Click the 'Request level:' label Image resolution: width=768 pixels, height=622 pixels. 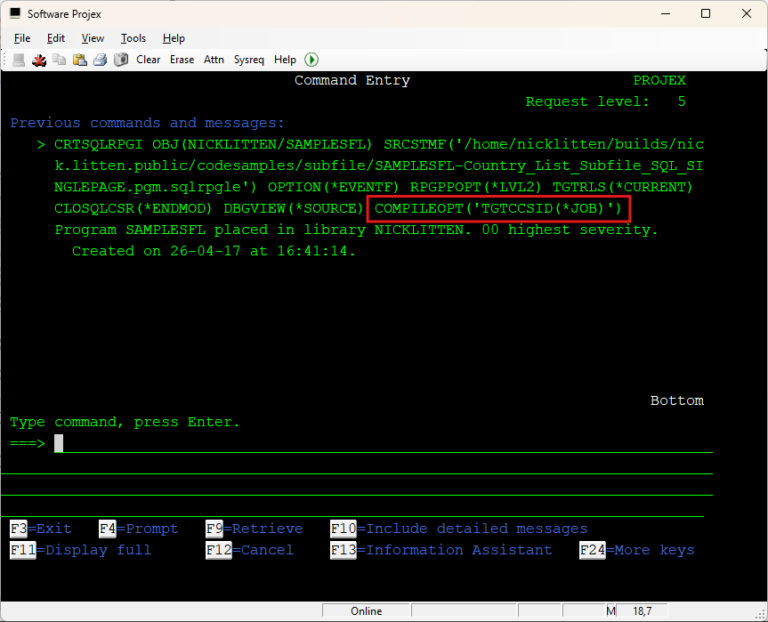coord(587,102)
